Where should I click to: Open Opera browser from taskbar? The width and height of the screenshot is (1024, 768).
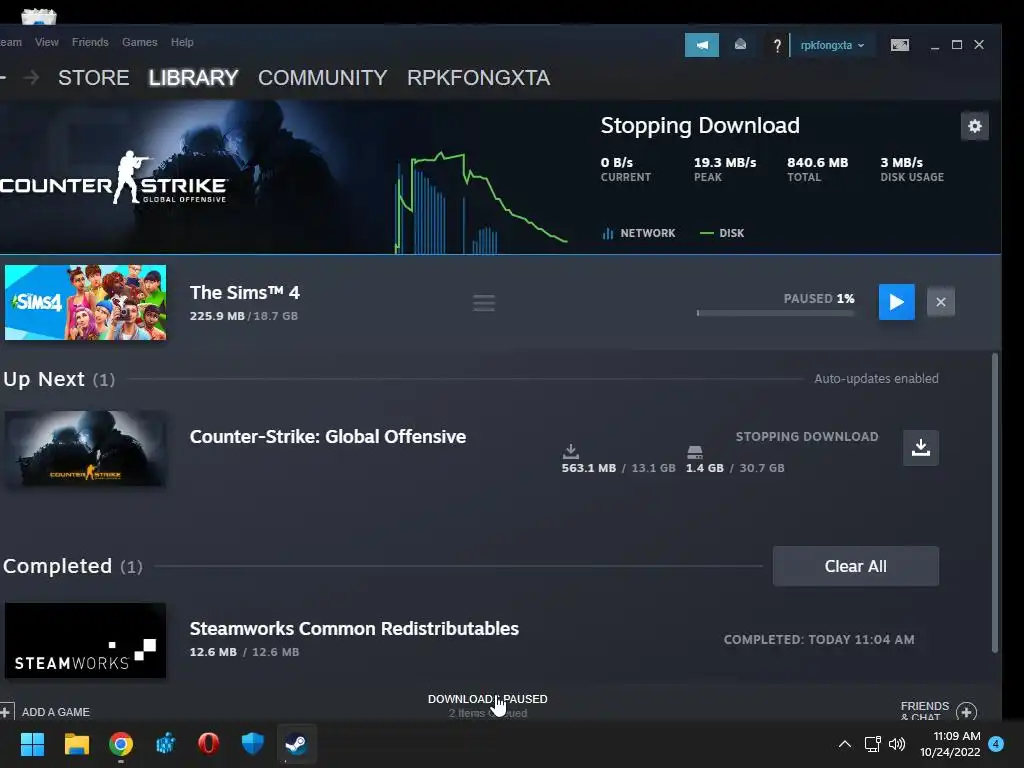(208, 743)
